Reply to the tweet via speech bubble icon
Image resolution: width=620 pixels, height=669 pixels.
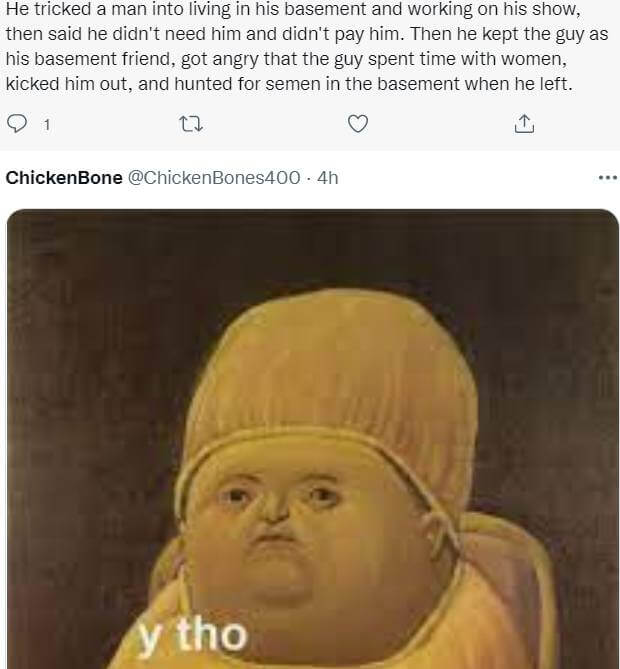point(17,124)
